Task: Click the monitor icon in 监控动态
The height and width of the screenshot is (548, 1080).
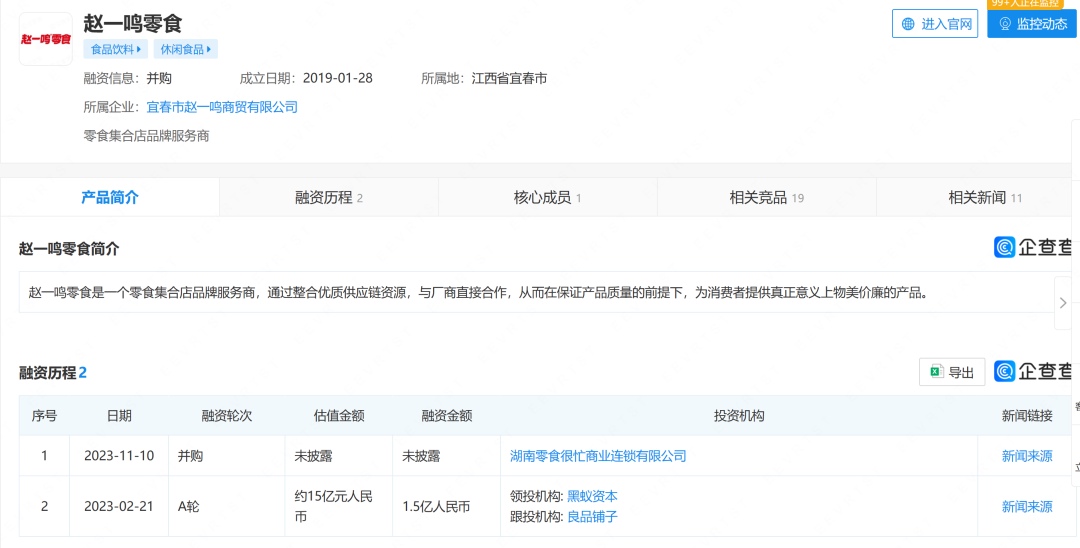Action: (x=1005, y=24)
